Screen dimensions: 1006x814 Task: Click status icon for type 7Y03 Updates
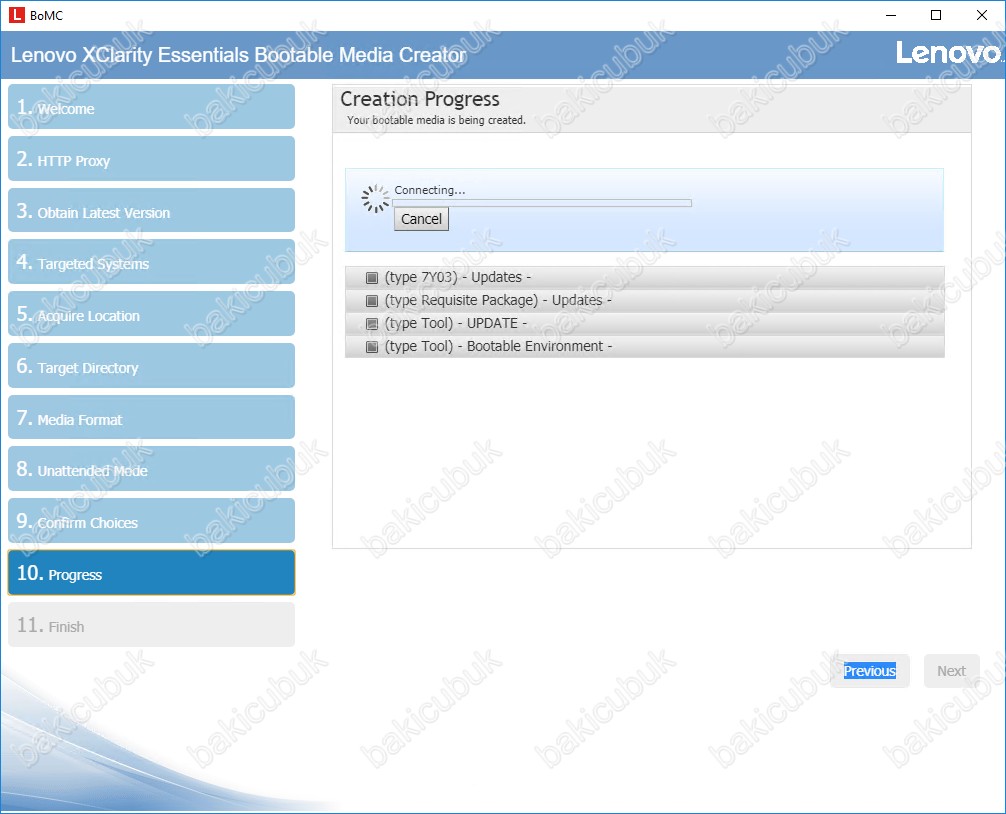point(371,278)
